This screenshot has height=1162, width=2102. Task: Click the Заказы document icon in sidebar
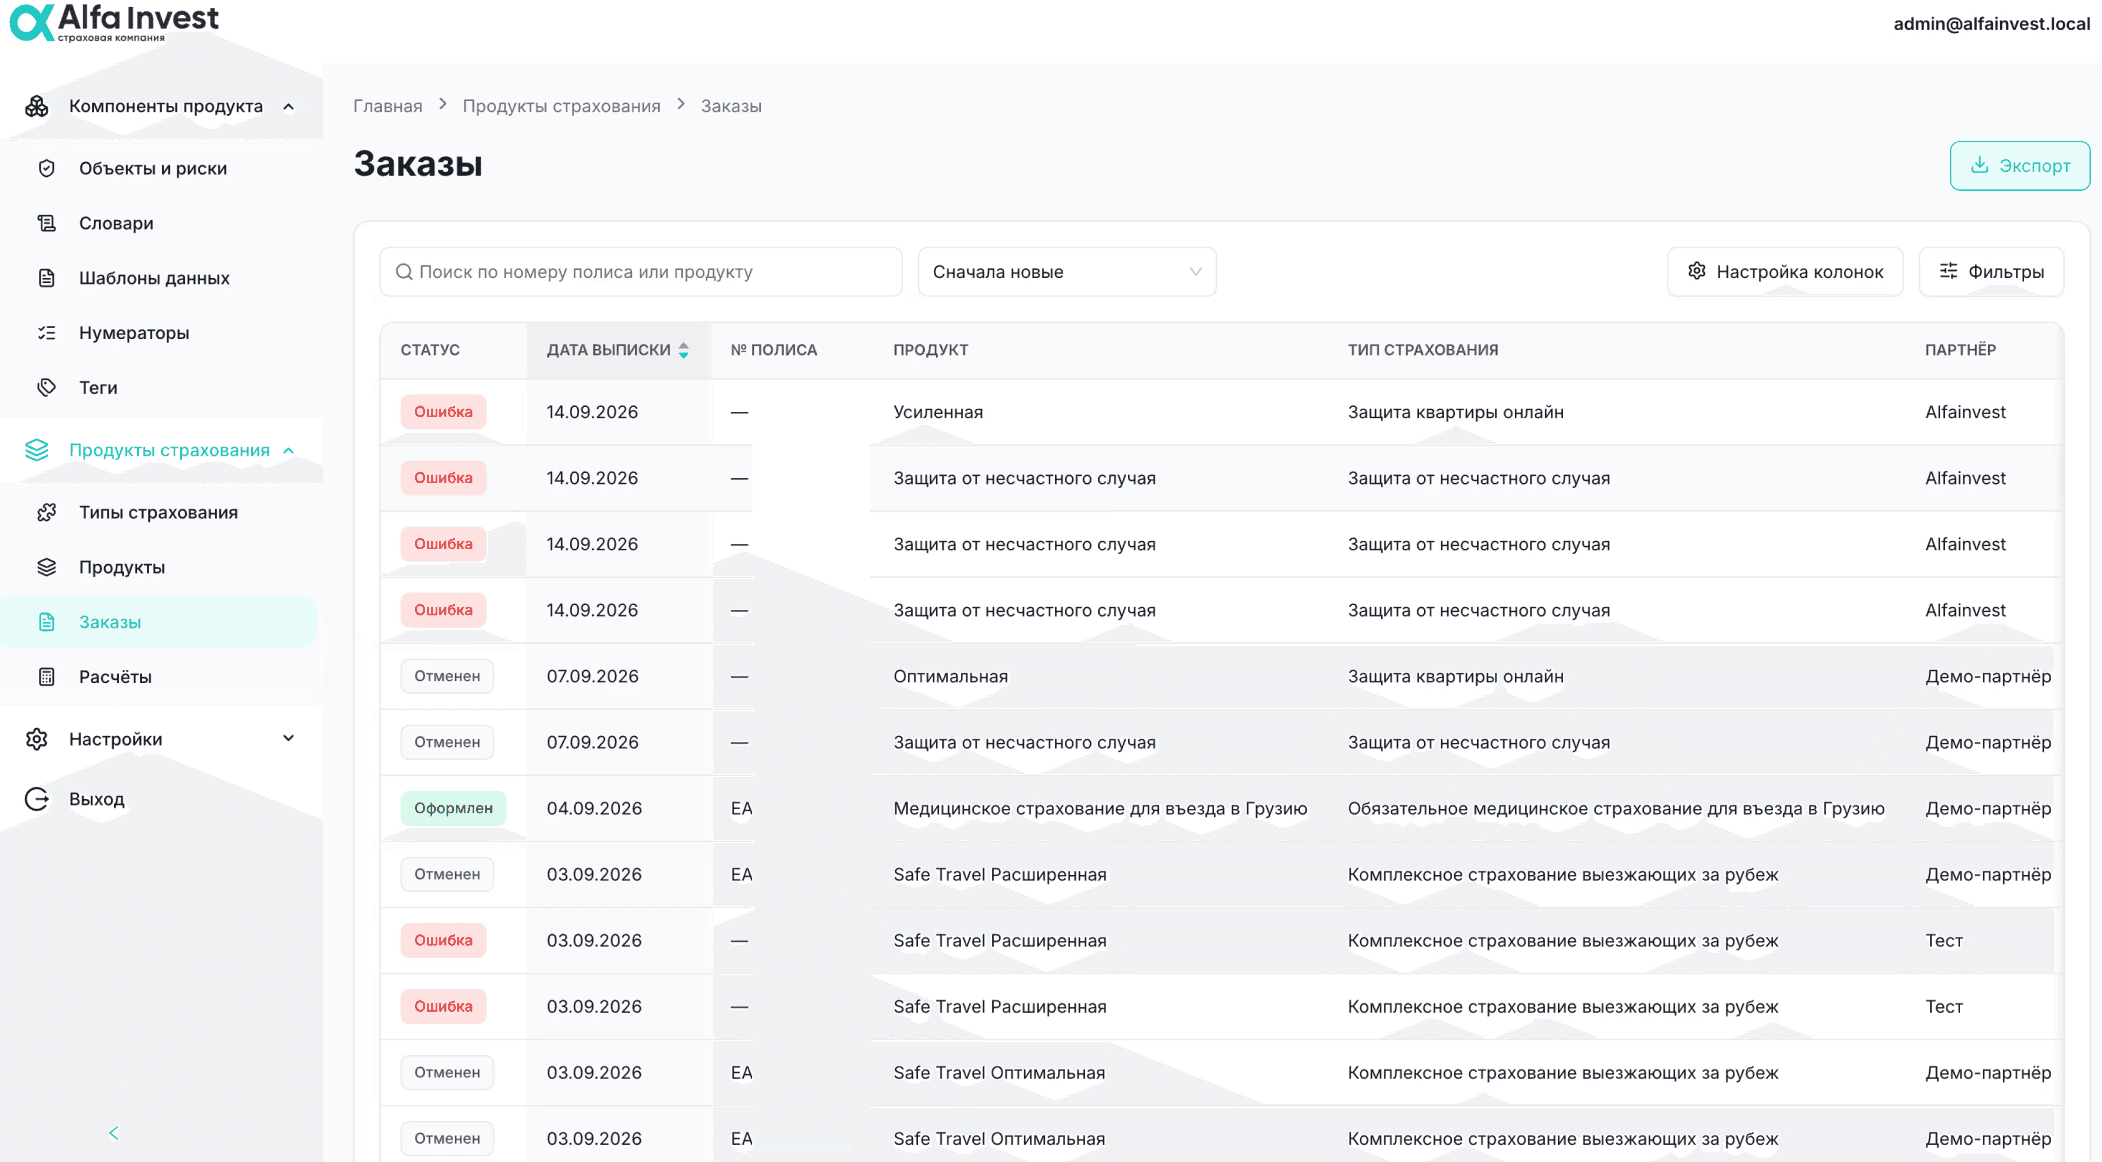[x=47, y=622]
